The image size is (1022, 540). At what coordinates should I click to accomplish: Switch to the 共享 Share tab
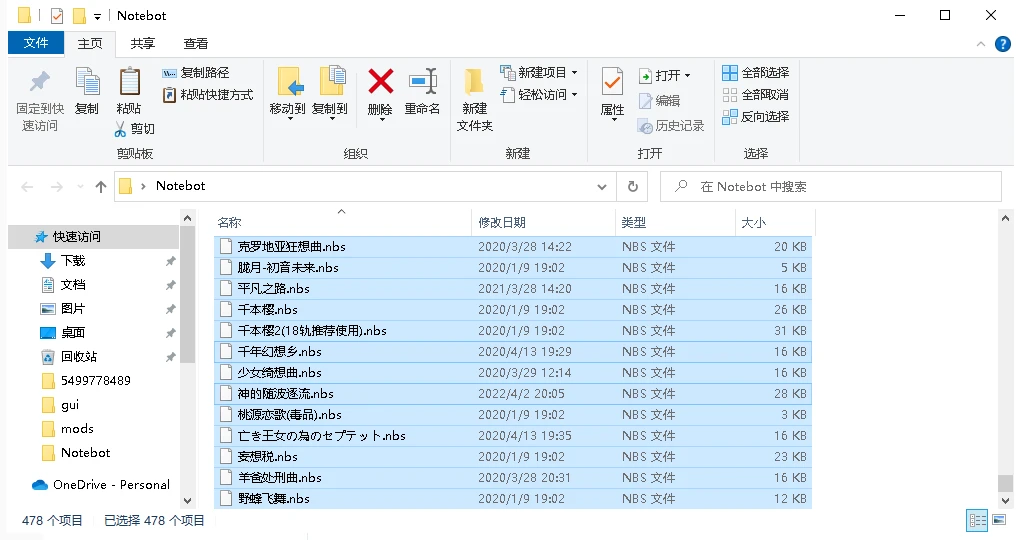point(143,44)
